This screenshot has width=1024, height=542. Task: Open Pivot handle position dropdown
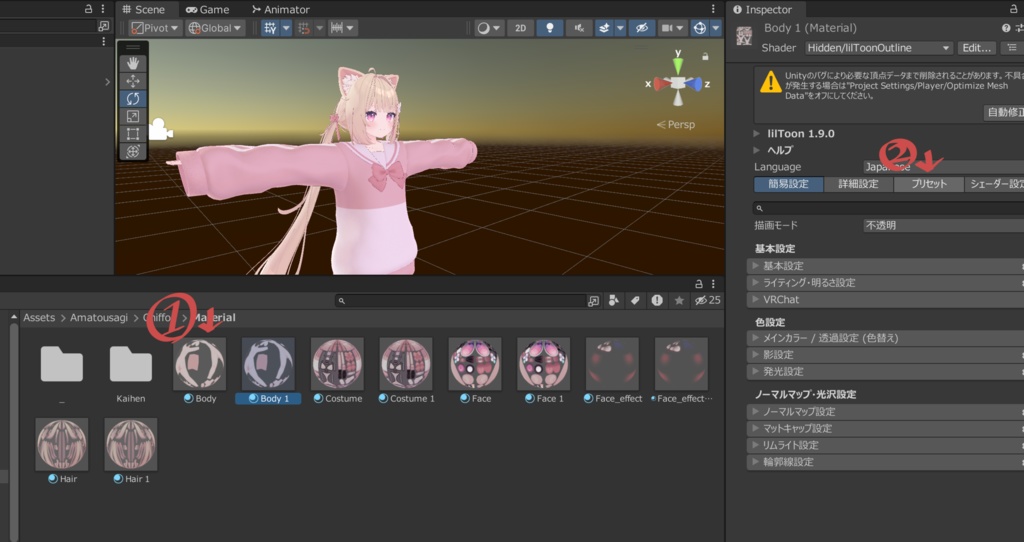point(155,28)
